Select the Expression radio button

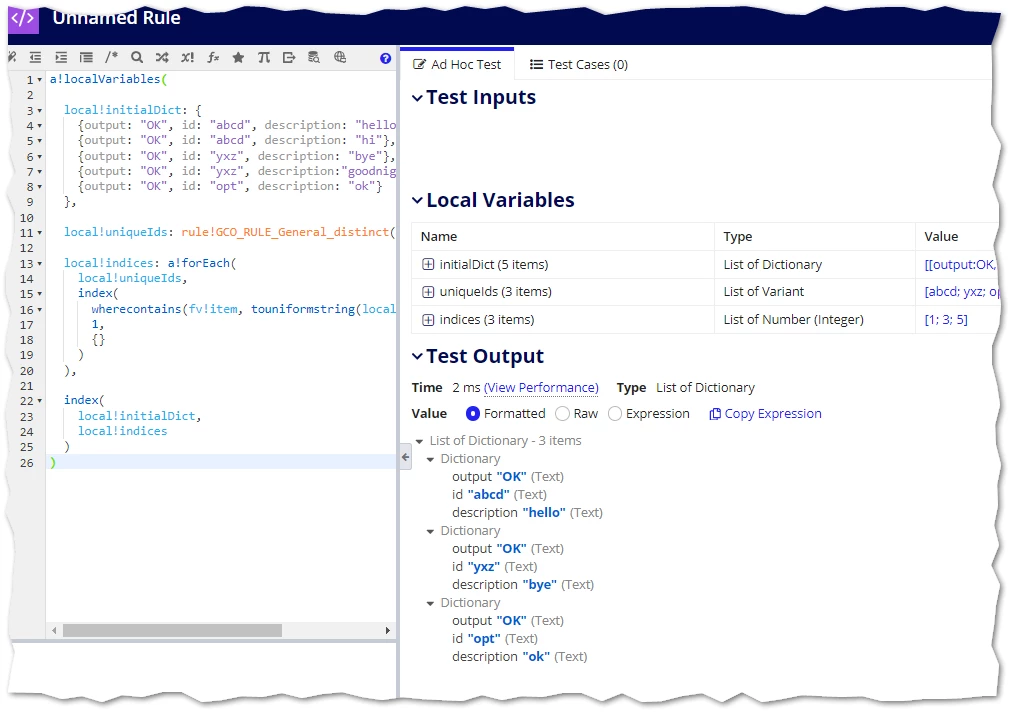coord(615,413)
